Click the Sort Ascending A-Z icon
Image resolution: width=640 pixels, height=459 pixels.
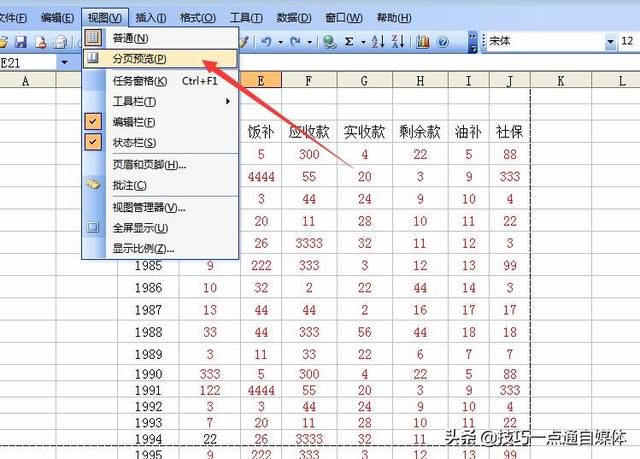click(378, 41)
